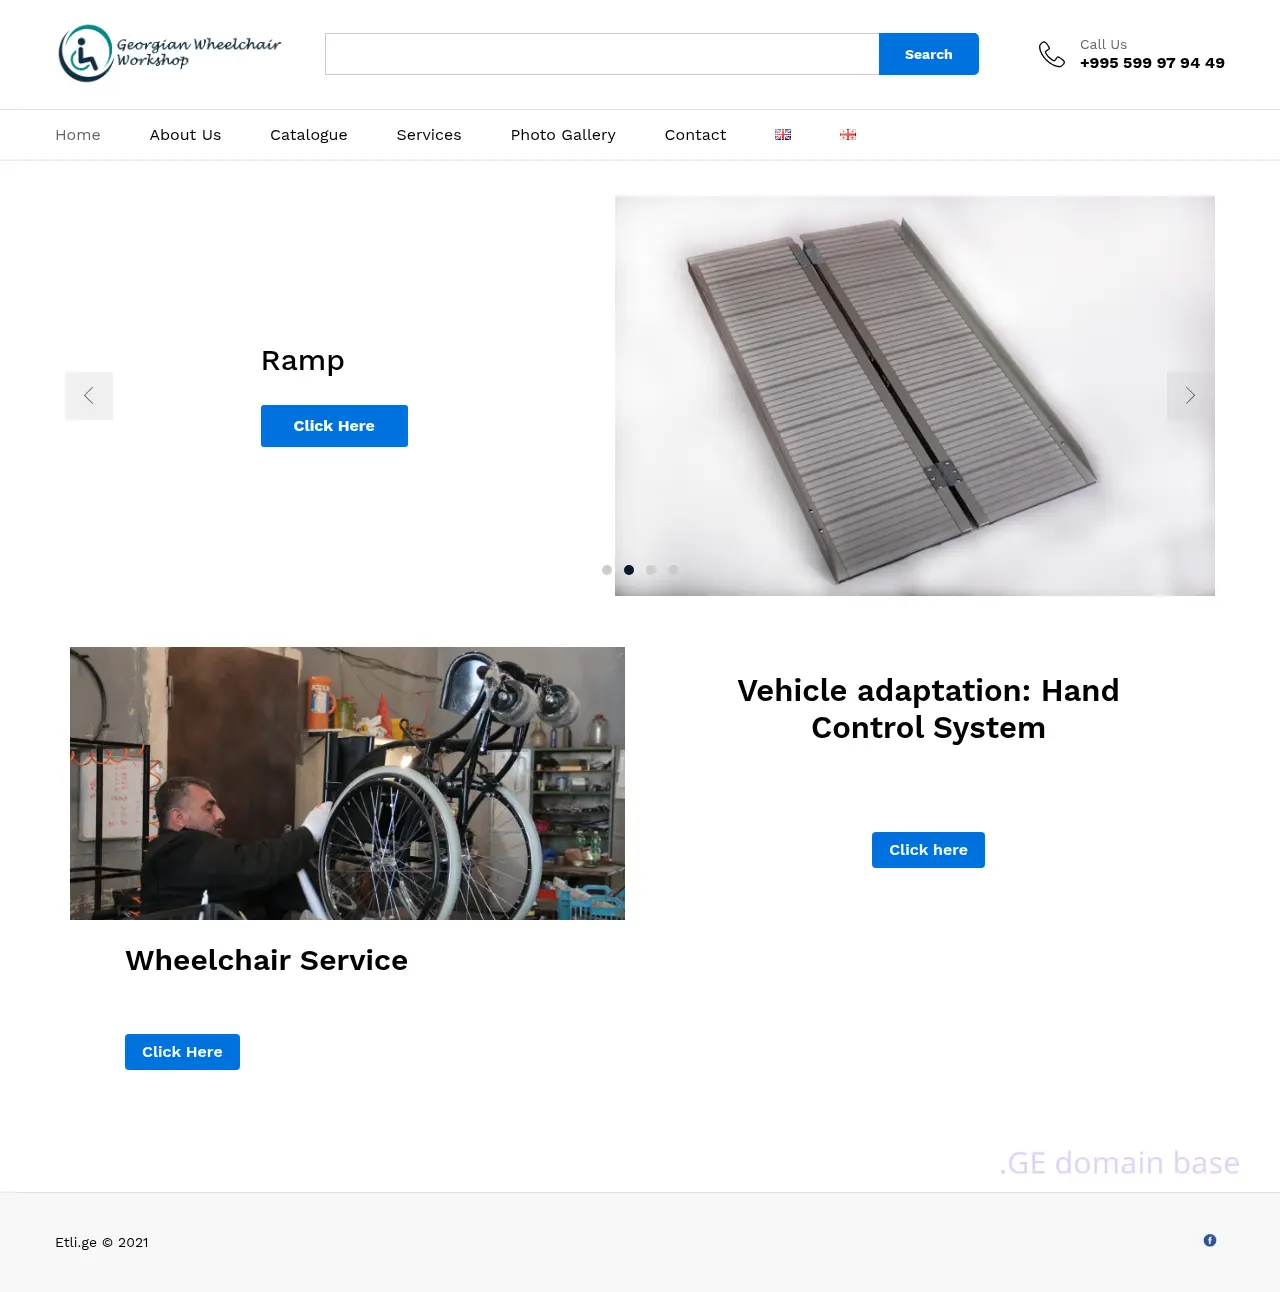Screen dimensions: 1280x1292
Task: Go to next slide with right arrow
Action: tap(1190, 396)
